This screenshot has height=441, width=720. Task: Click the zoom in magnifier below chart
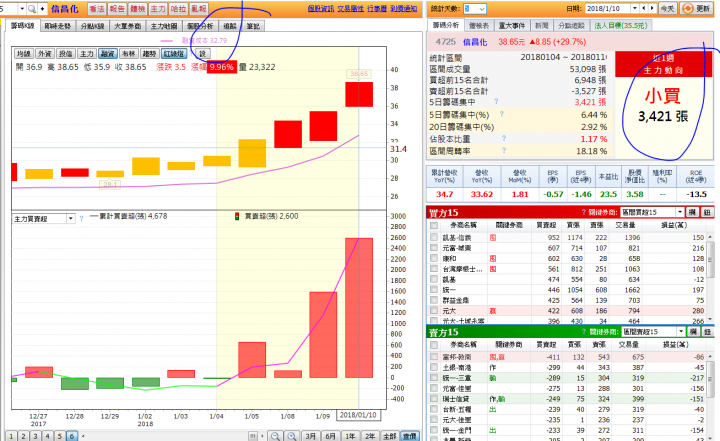291,436
